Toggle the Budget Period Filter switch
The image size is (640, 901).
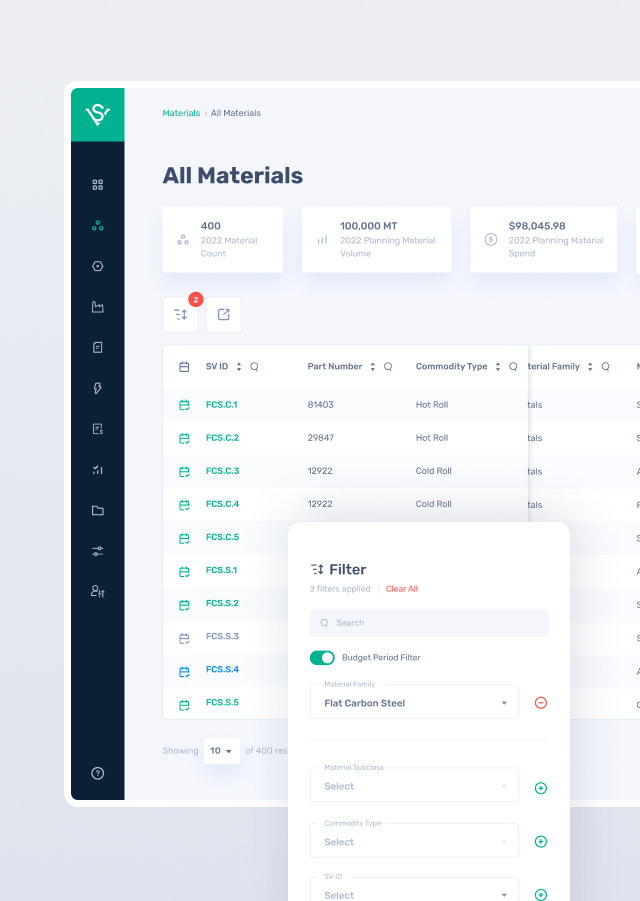click(x=322, y=658)
